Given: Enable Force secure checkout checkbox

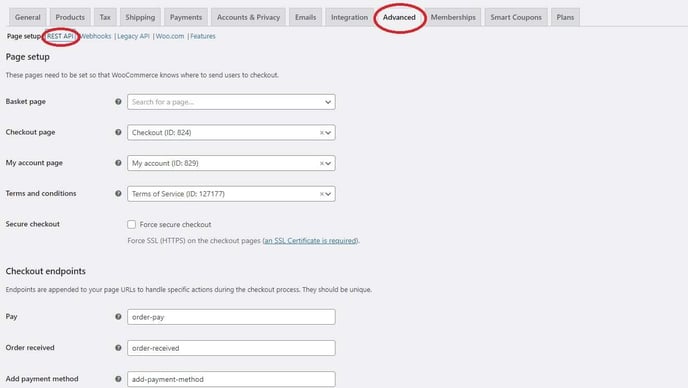Looking at the screenshot, I should click(132, 224).
